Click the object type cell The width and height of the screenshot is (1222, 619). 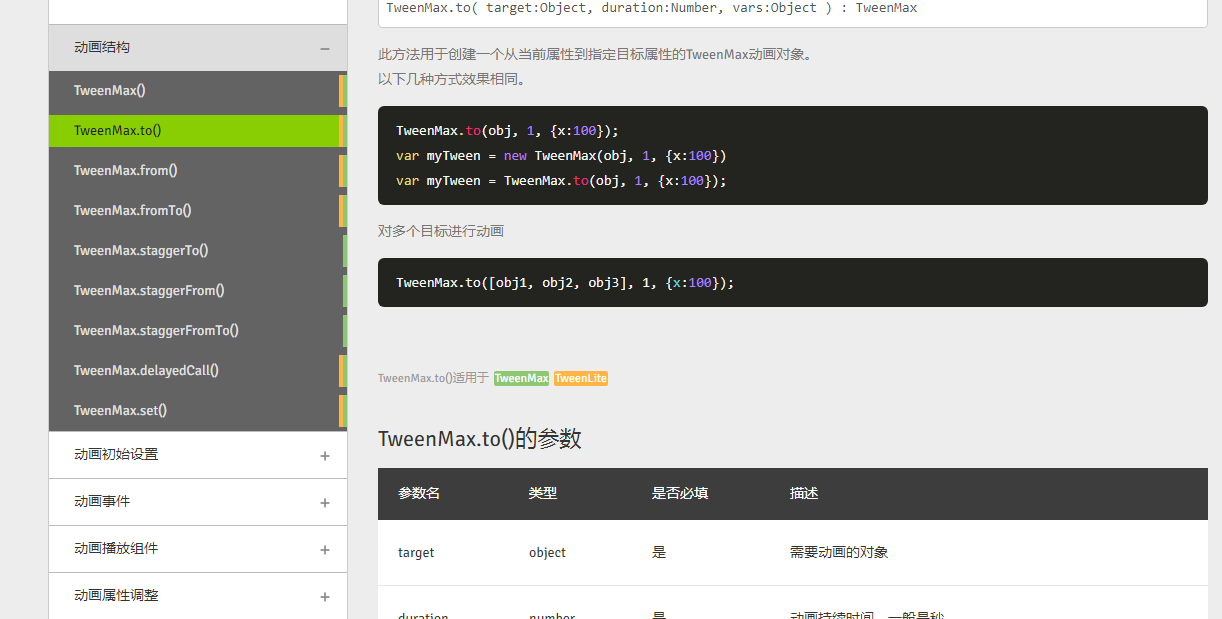547,553
